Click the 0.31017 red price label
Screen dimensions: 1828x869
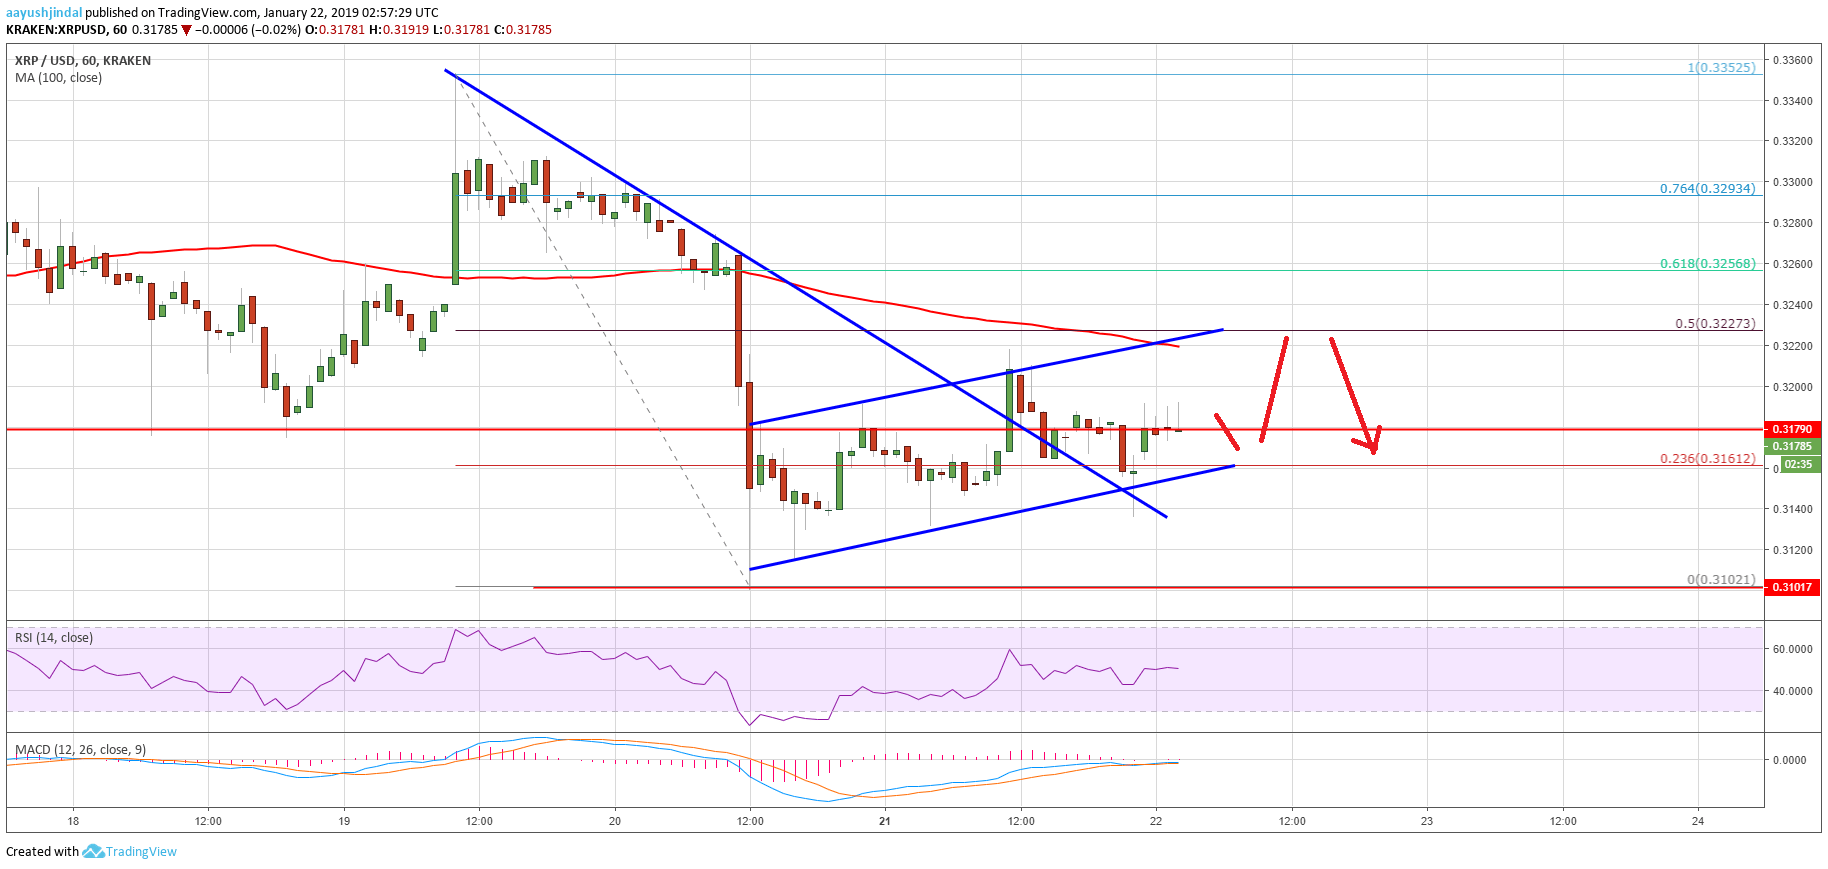tap(1792, 587)
